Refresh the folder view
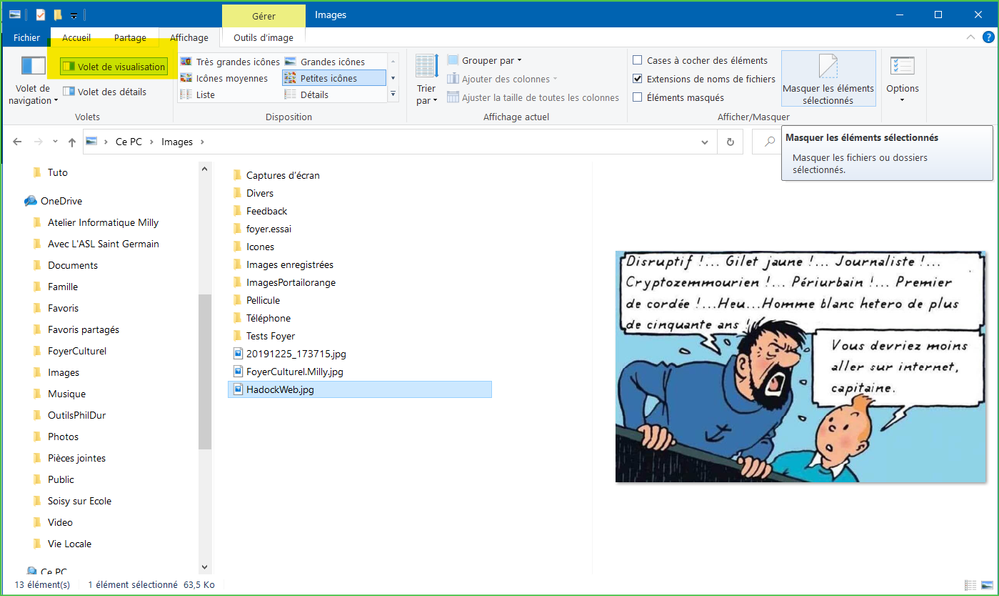This screenshot has width=999, height=596. [730, 142]
